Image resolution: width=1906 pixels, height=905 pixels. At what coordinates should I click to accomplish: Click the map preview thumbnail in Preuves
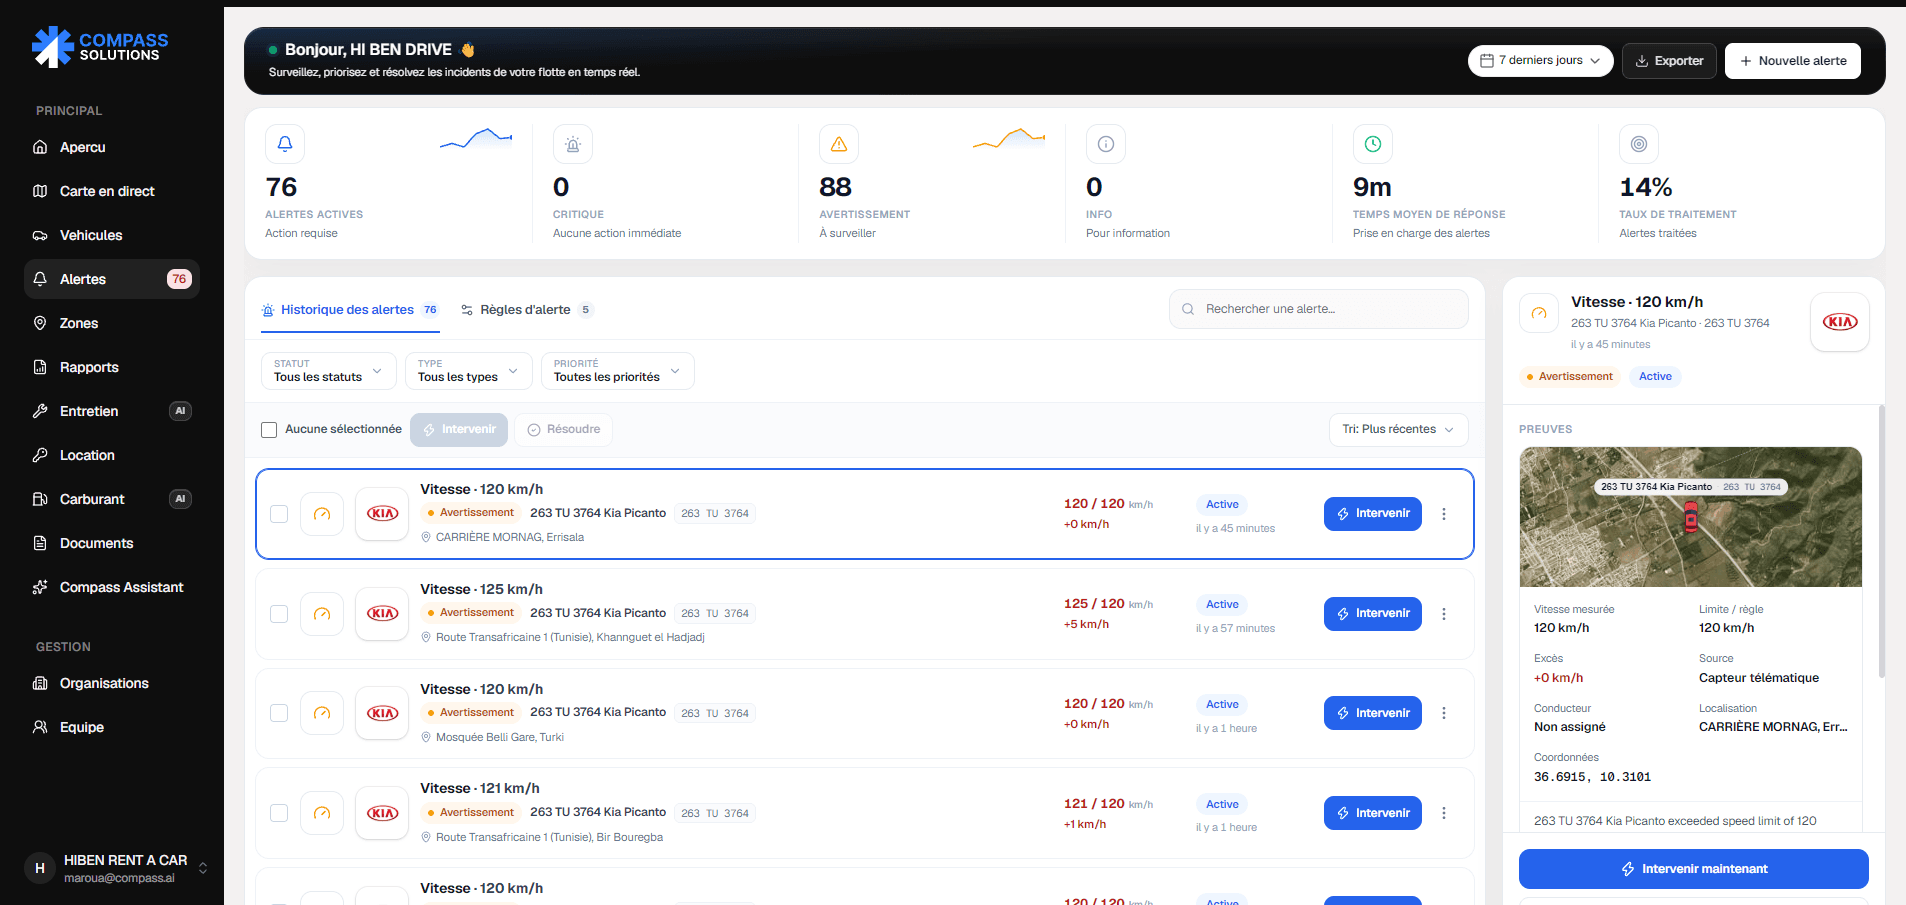1691,517
